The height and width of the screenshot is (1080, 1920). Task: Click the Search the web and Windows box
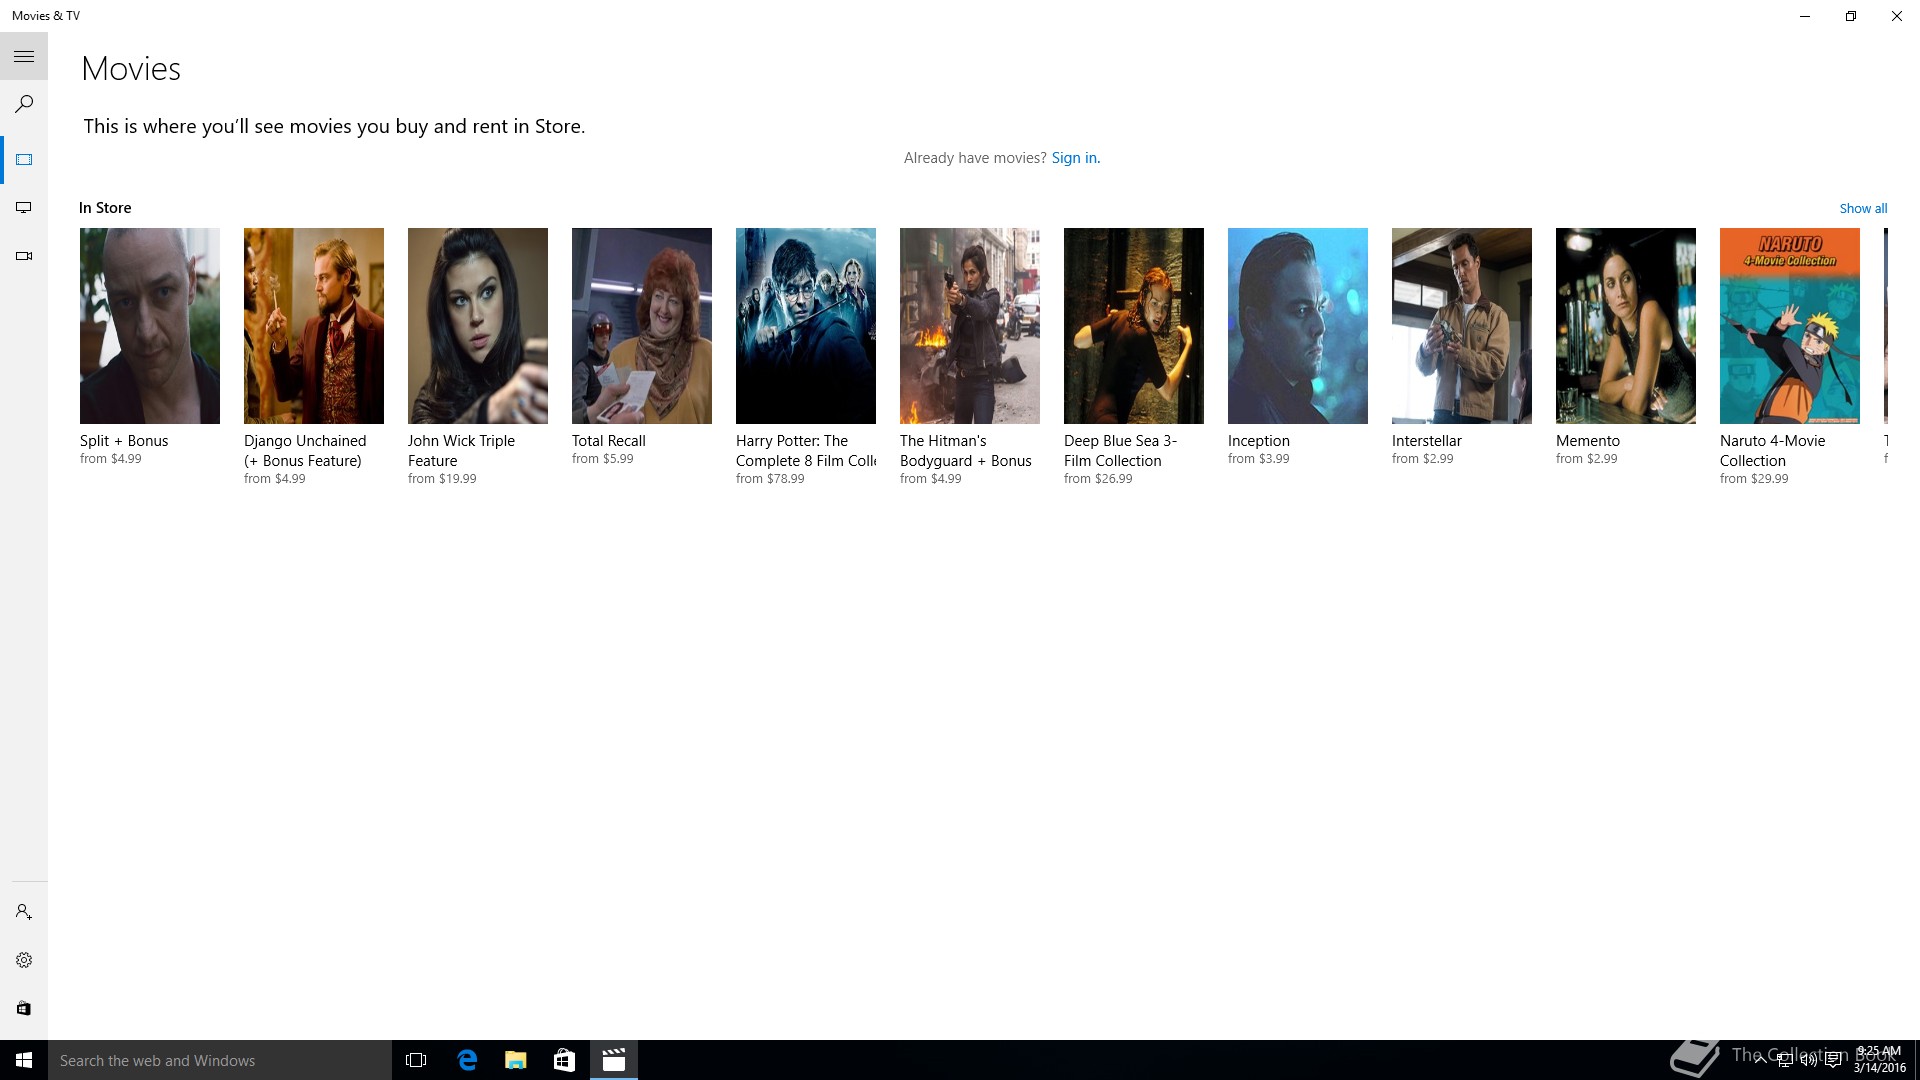pos(220,1060)
